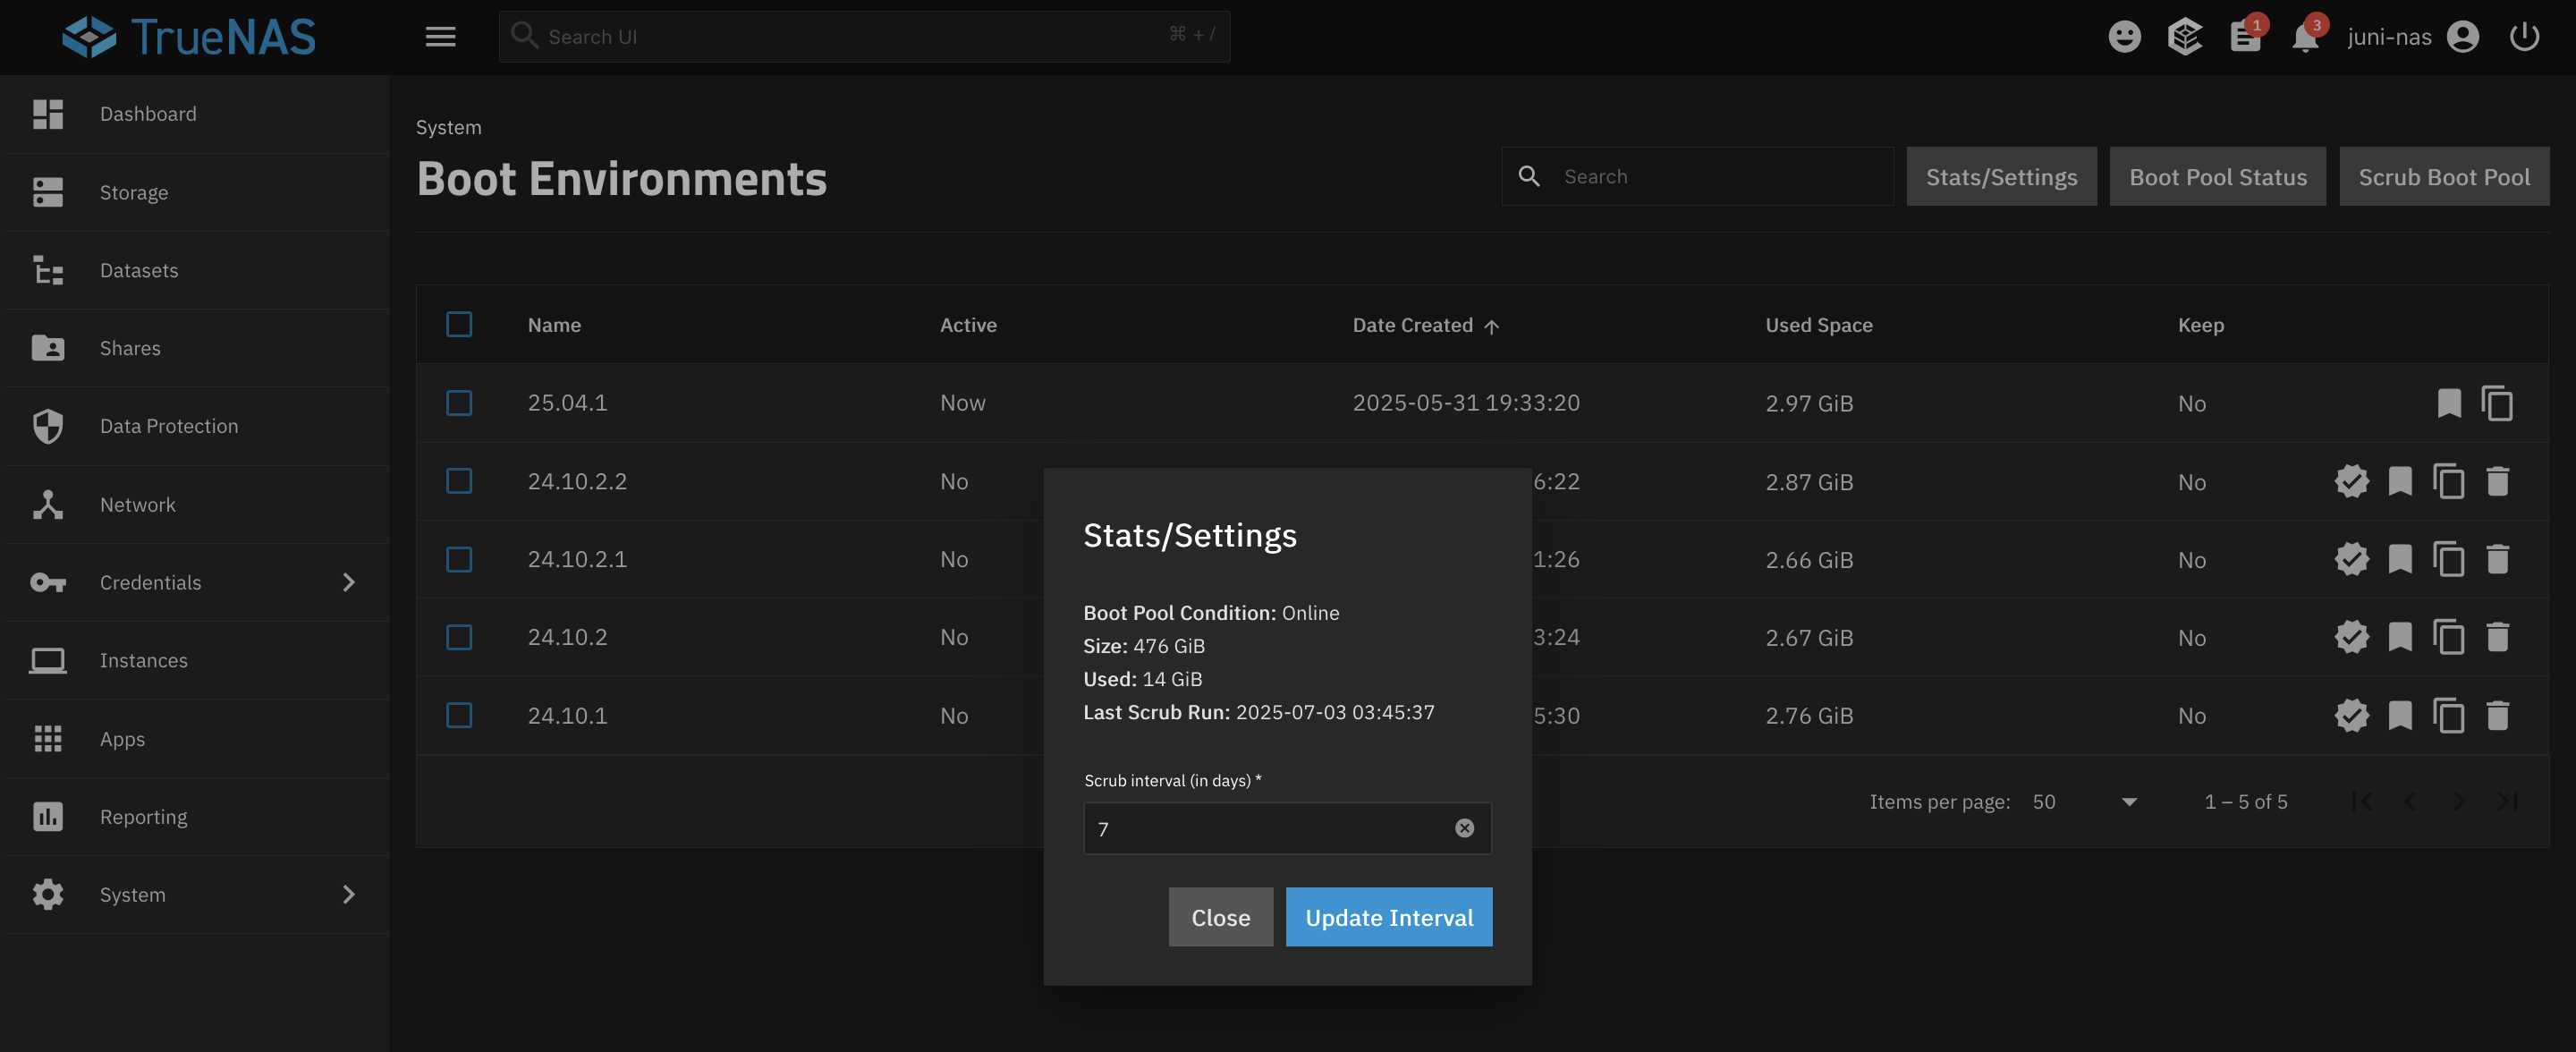Focus the Search UI field

[864, 37]
